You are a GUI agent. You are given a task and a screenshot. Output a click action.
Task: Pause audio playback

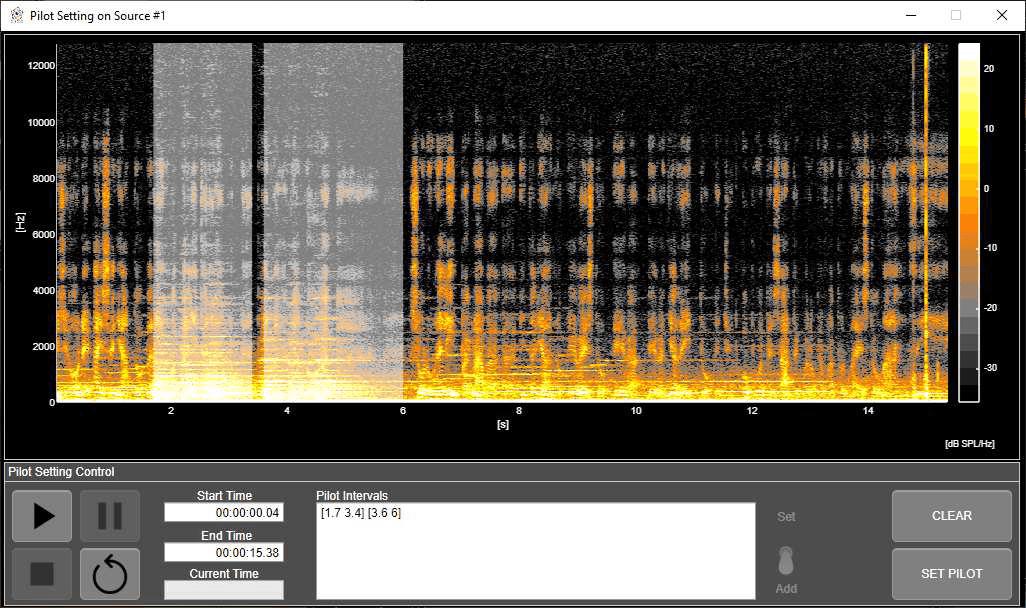(x=110, y=516)
